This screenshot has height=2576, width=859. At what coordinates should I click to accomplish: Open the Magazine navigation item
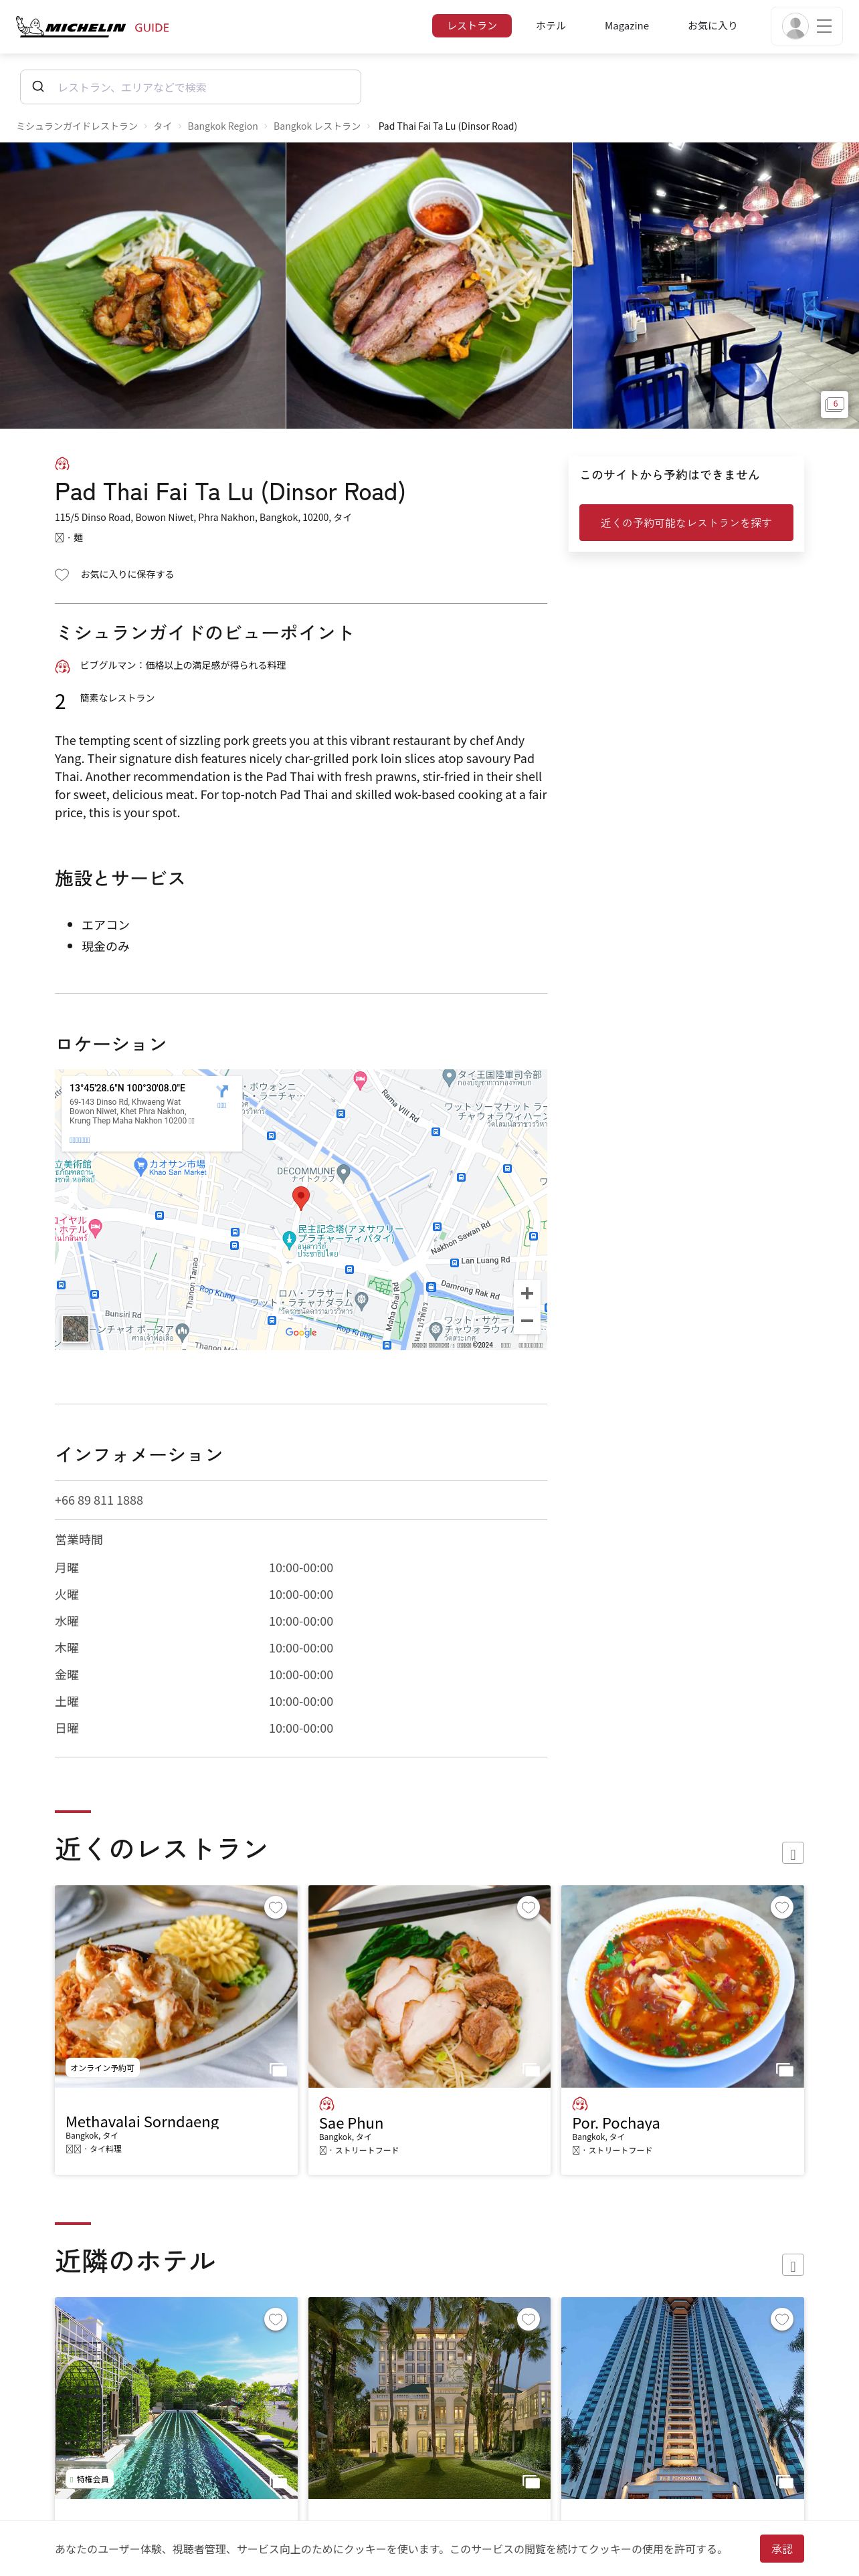(x=627, y=26)
